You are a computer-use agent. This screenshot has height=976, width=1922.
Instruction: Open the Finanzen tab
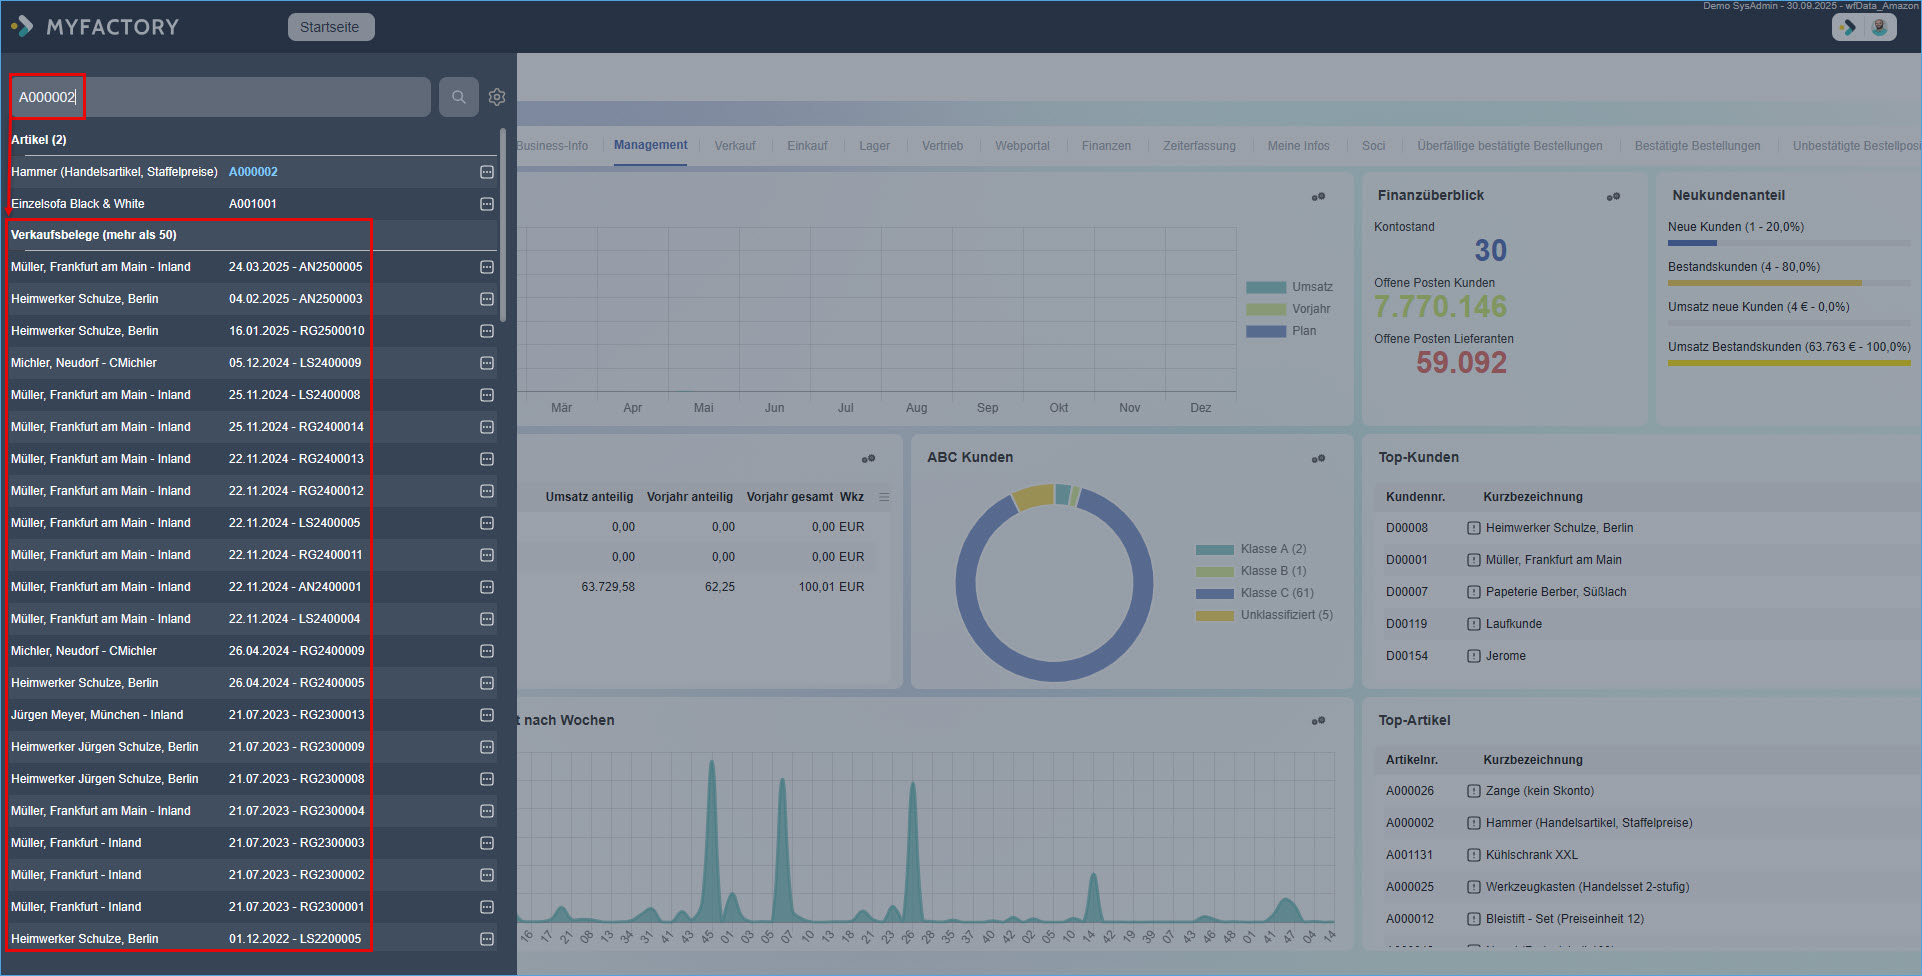click(x=1106, y=146)
